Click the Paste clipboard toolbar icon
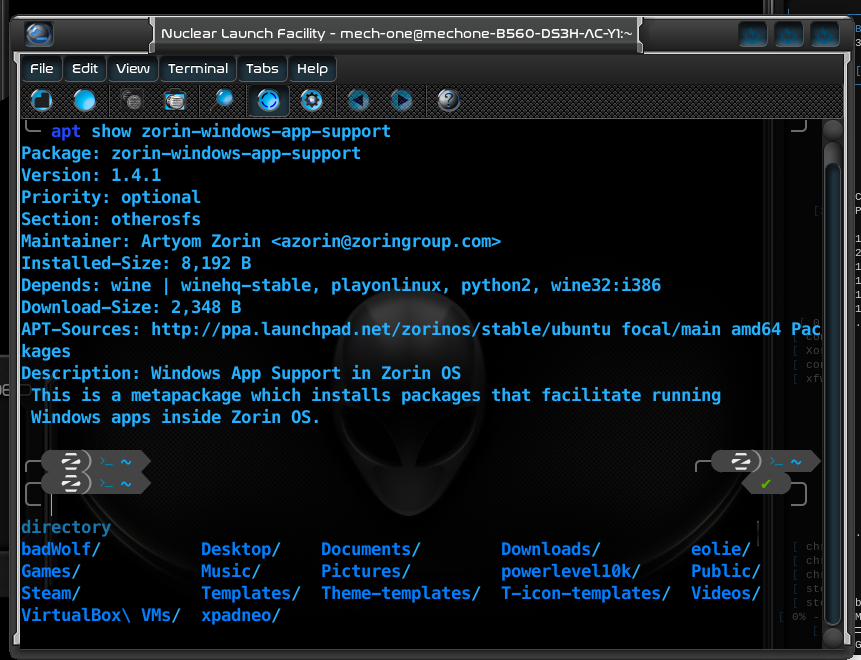 pos(175,100)
